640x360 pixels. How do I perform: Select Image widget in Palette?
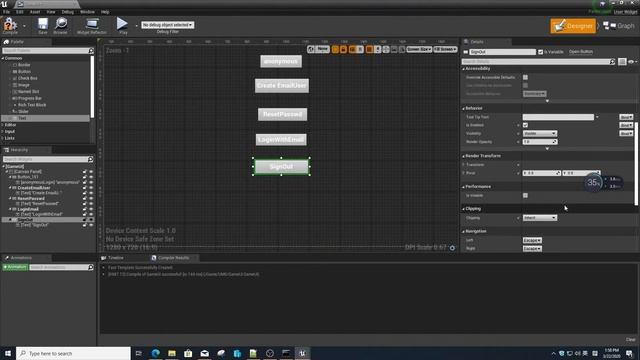(x=24, y=85)
